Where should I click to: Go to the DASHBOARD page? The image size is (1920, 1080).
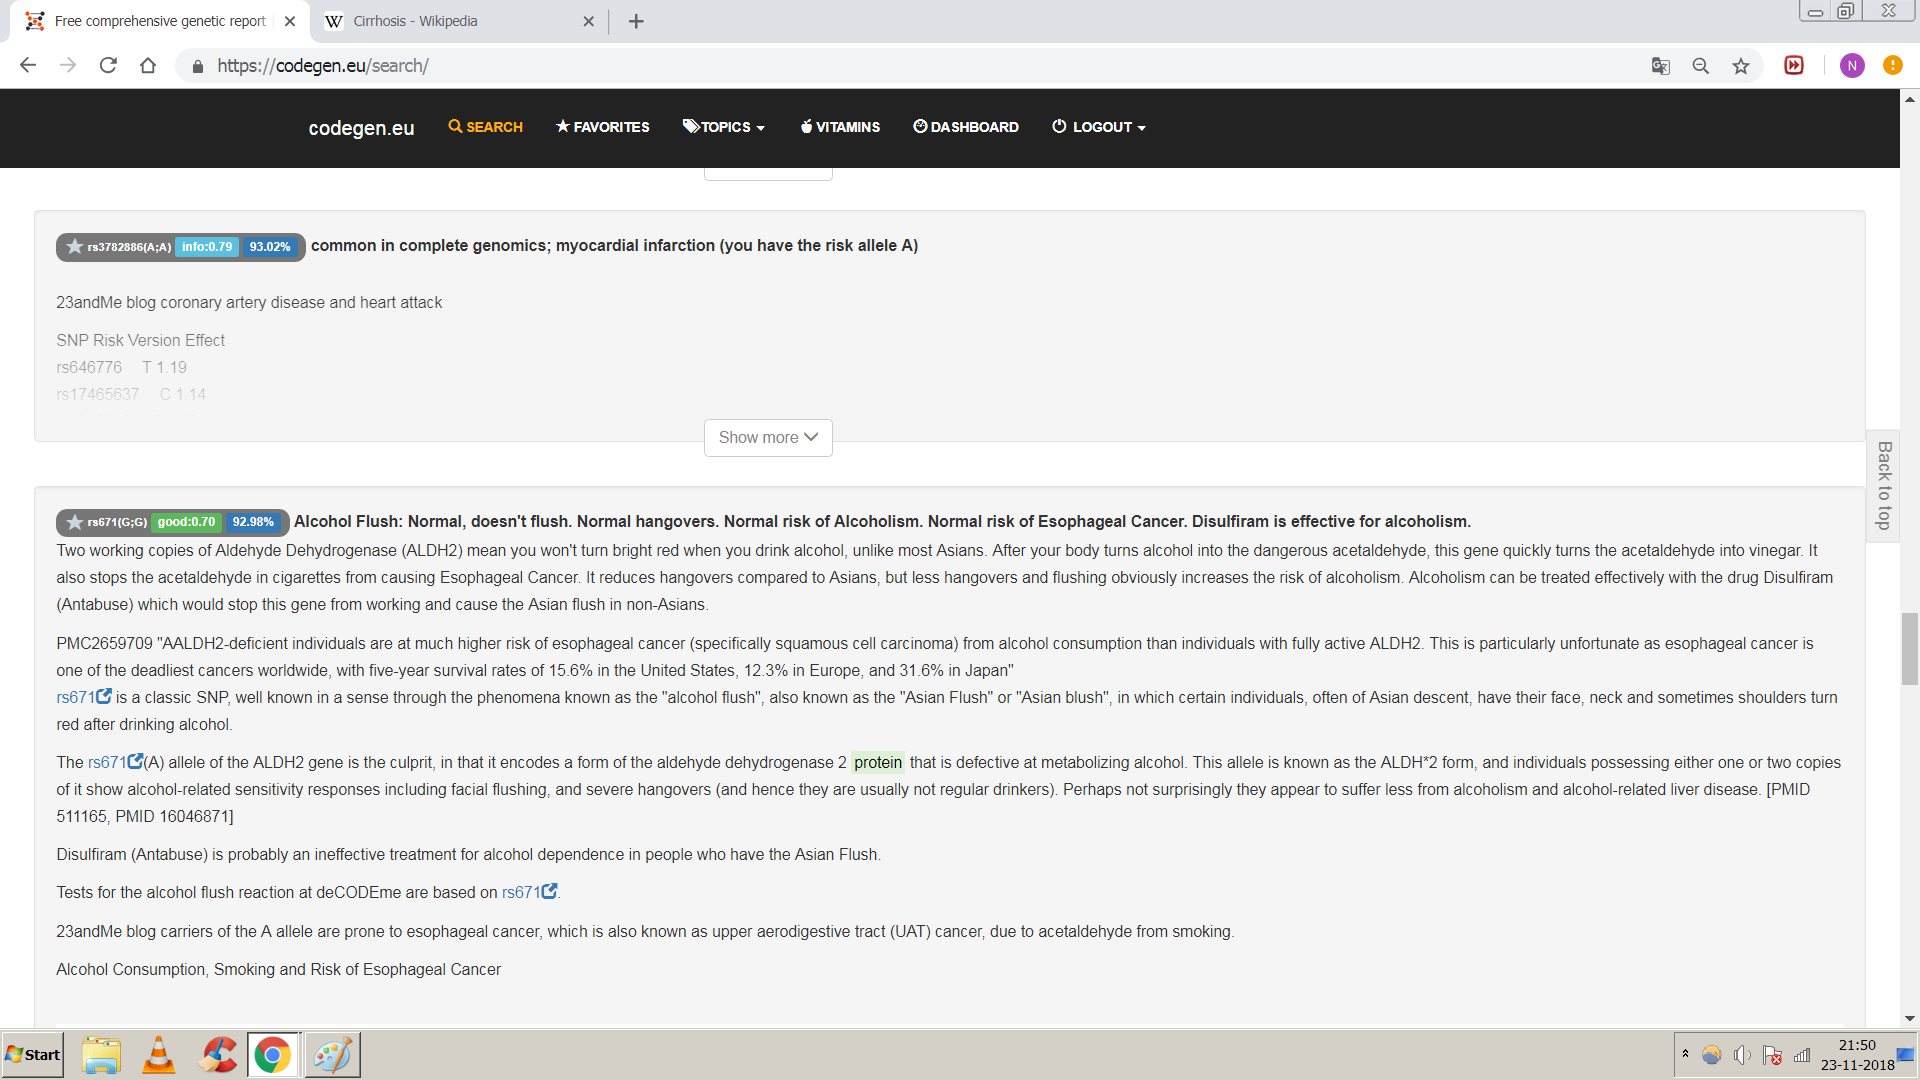[966, 127]
